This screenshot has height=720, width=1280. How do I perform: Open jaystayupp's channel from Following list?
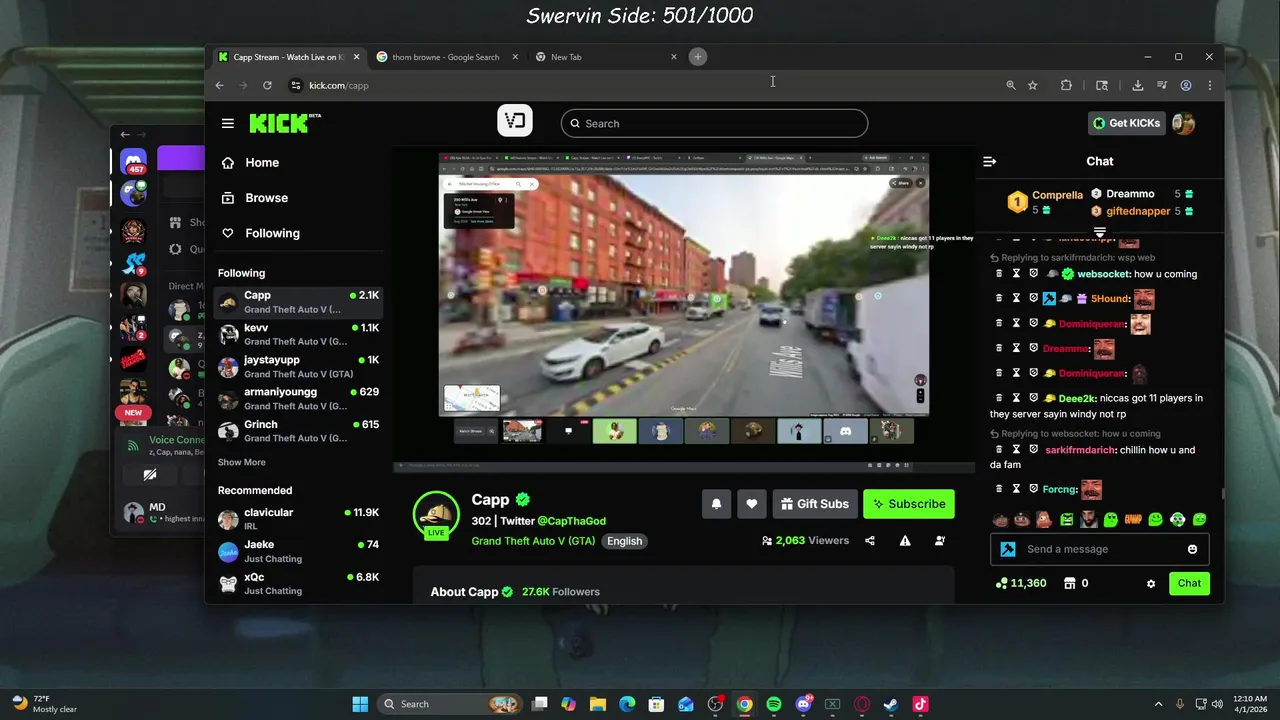(x=299, y=367)
